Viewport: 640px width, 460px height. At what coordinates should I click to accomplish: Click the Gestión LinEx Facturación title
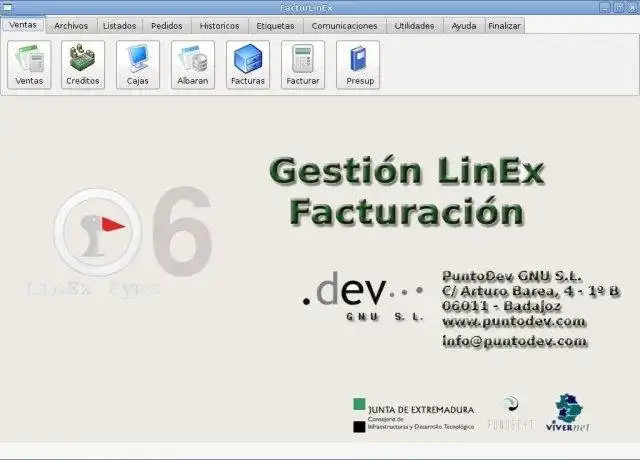click(x=407, y=191)
